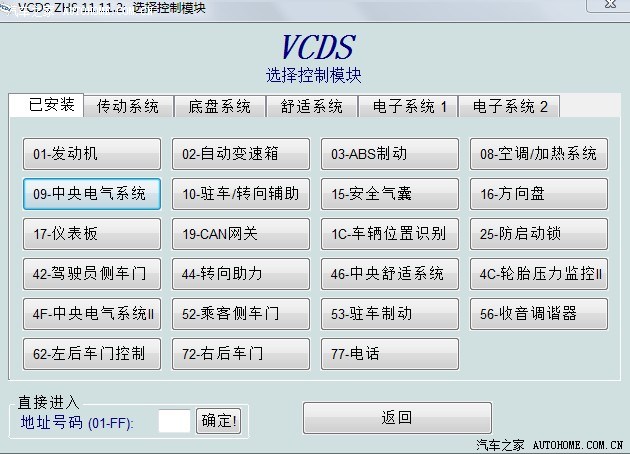Click 4C-轮胎压力监控II button
630x454 pixels.
(x=538, y=274)
